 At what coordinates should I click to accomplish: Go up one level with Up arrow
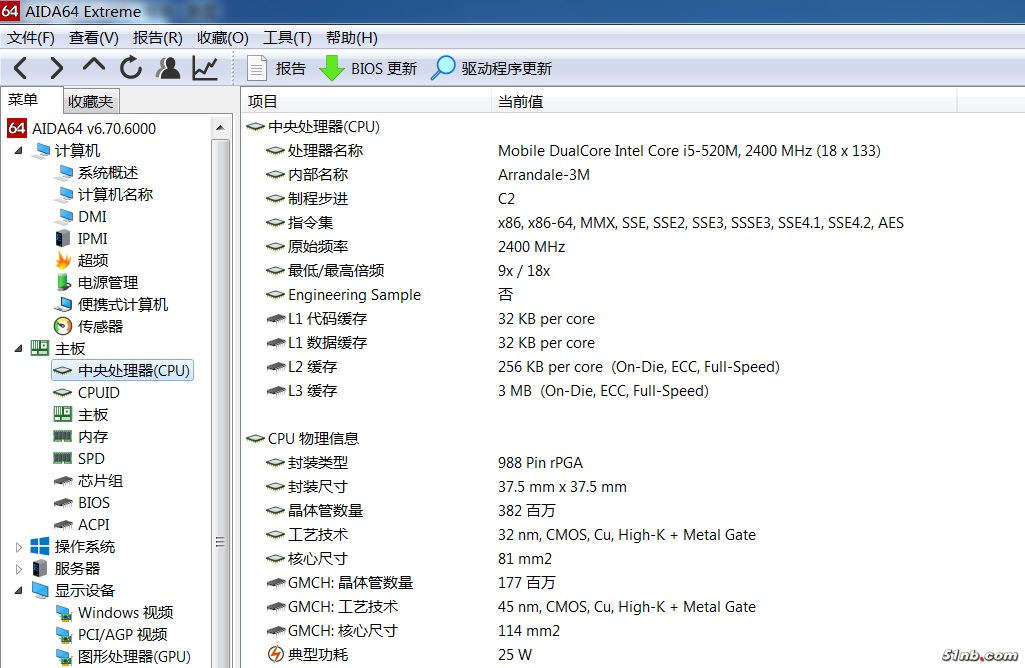(94, 67)
